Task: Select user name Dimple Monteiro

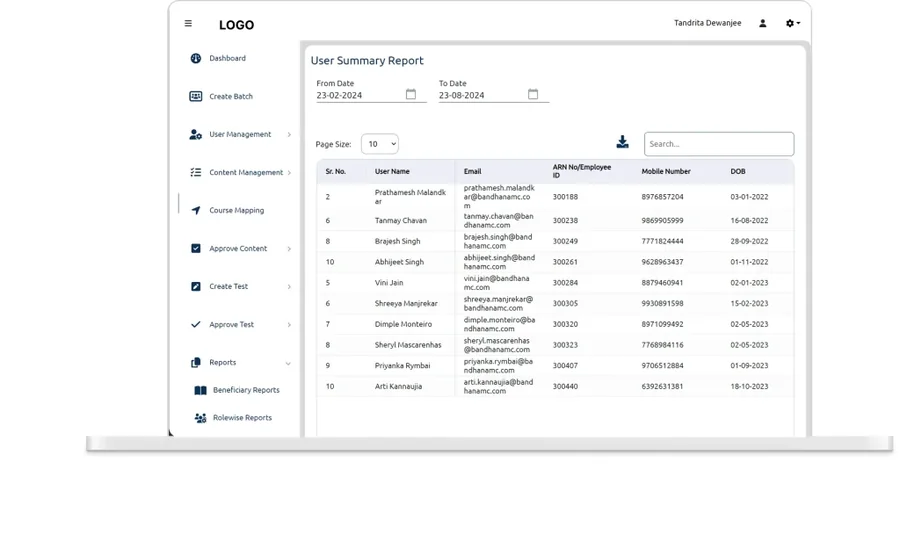Action: (403, 324)
